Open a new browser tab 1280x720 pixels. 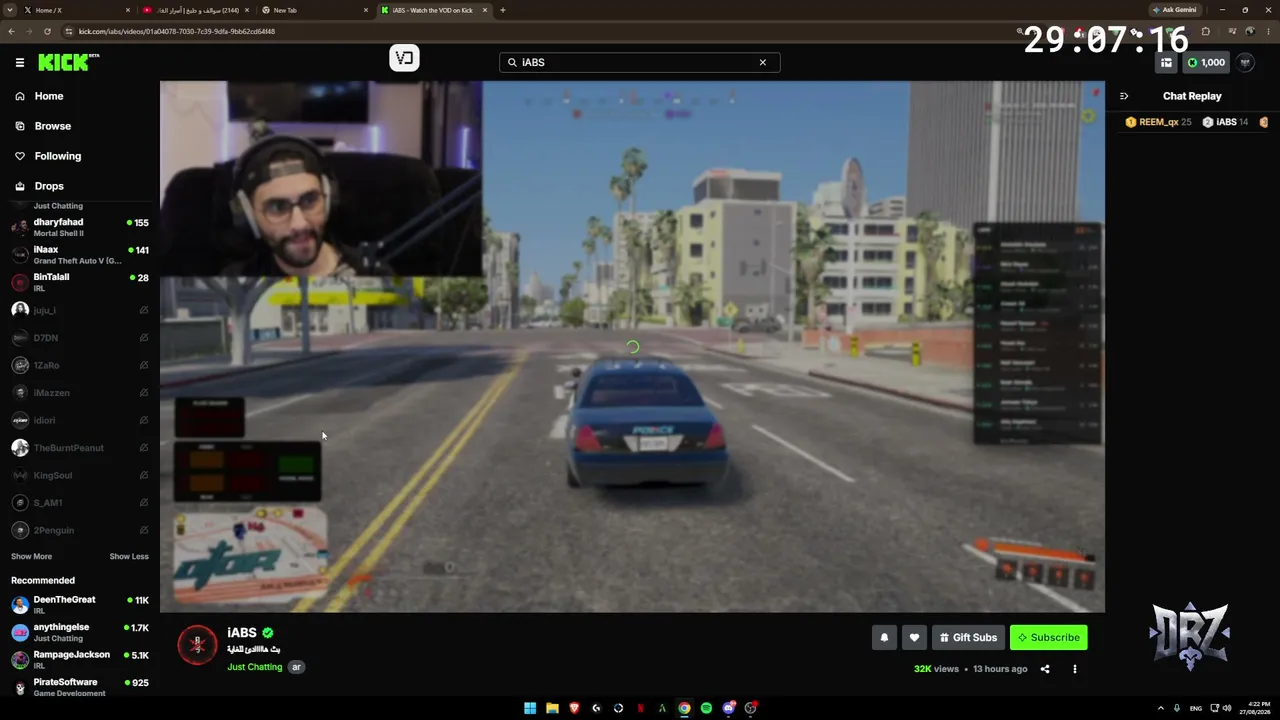click(x=502, y=10)
